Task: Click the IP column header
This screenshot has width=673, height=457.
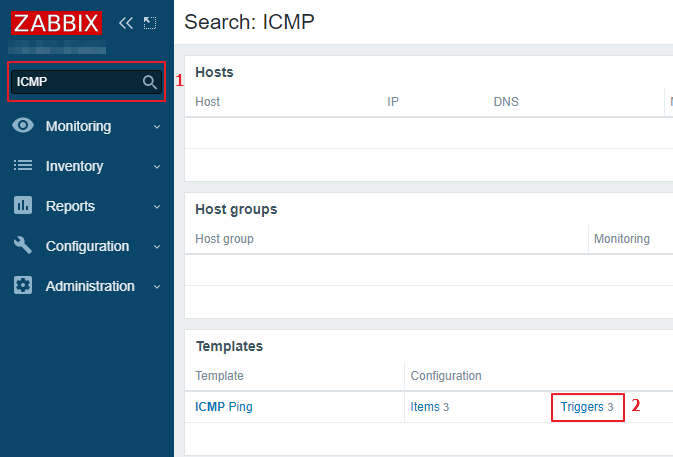Action: click(x=393, y=102)
